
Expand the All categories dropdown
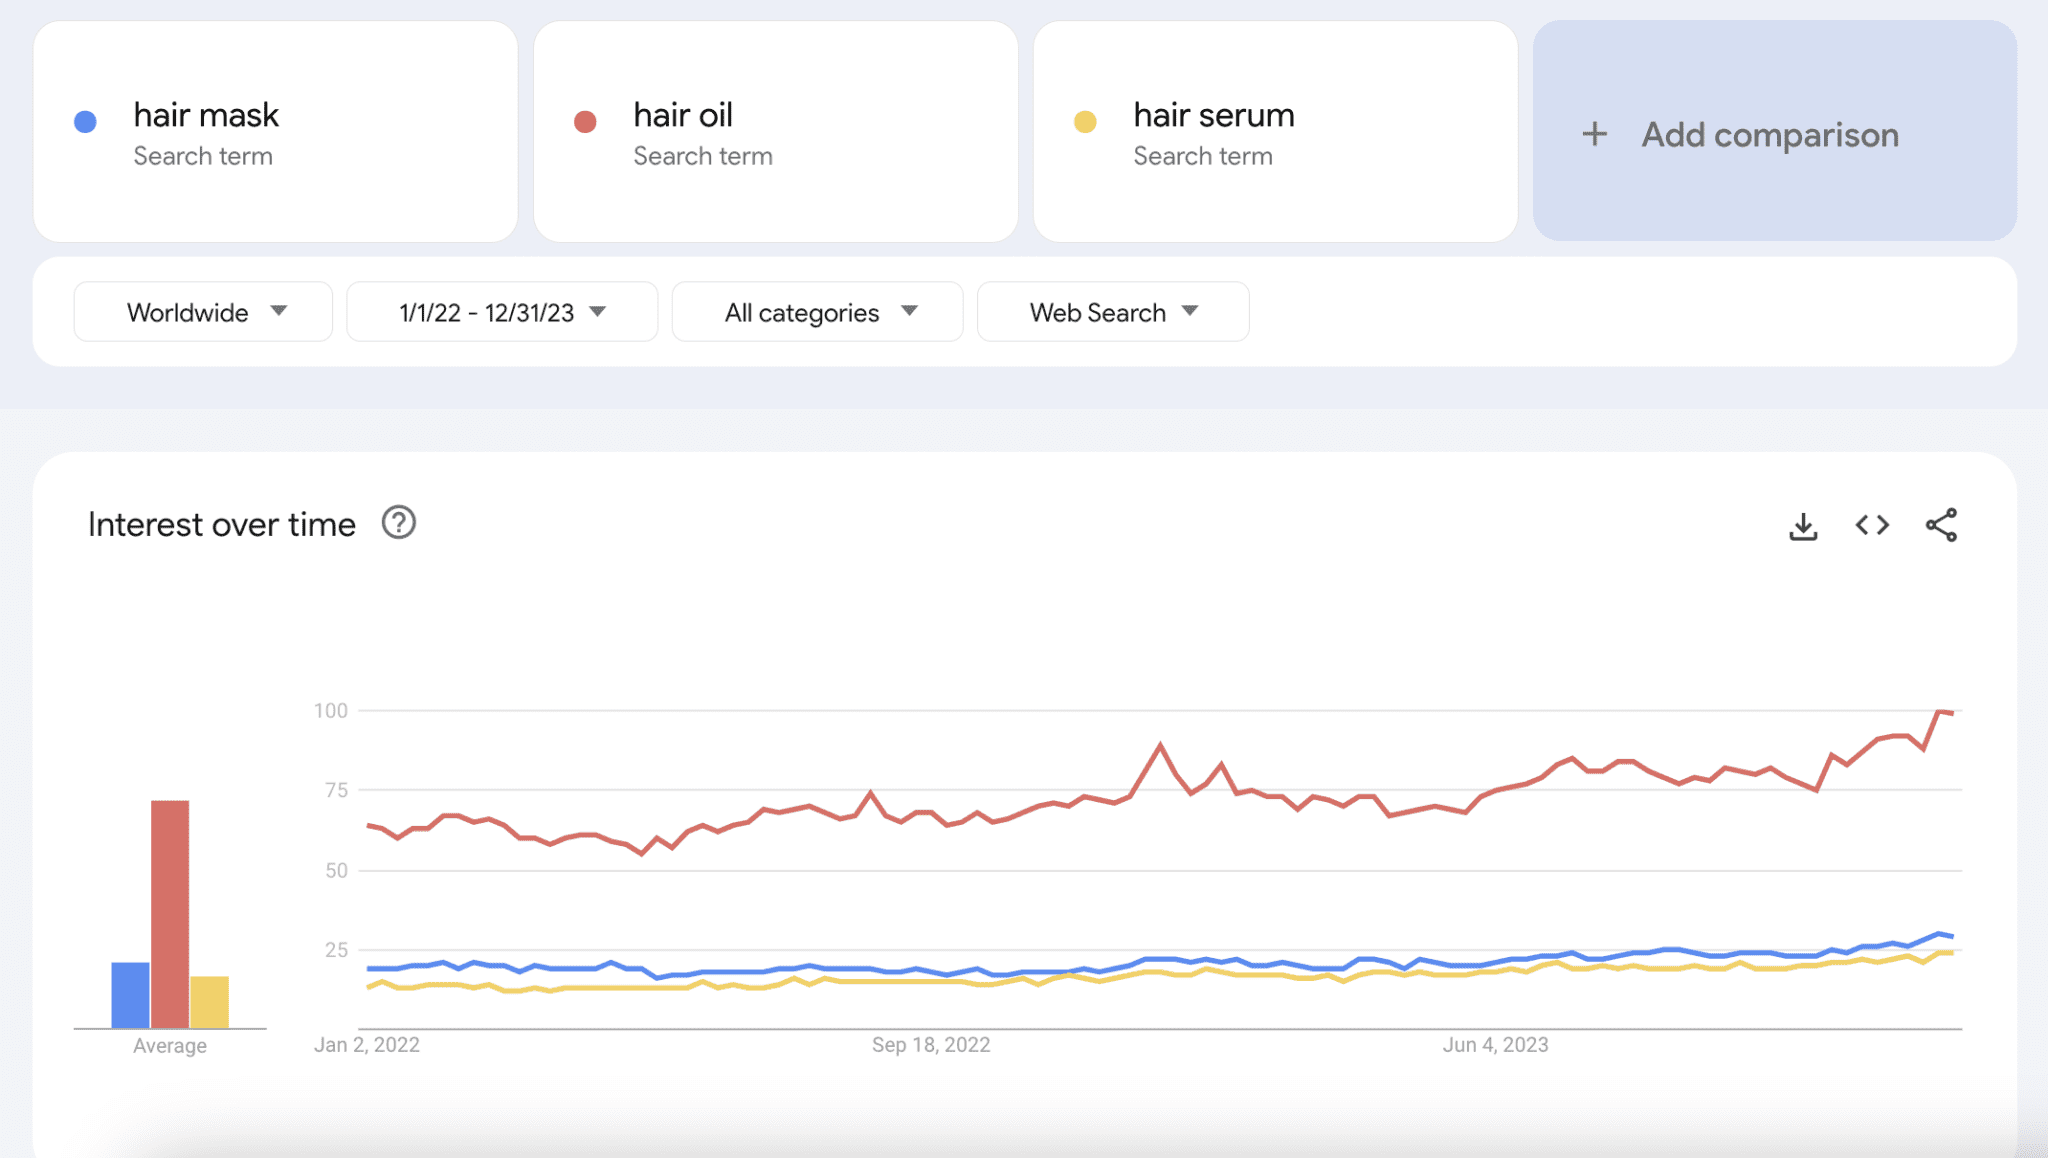[817, 312]
